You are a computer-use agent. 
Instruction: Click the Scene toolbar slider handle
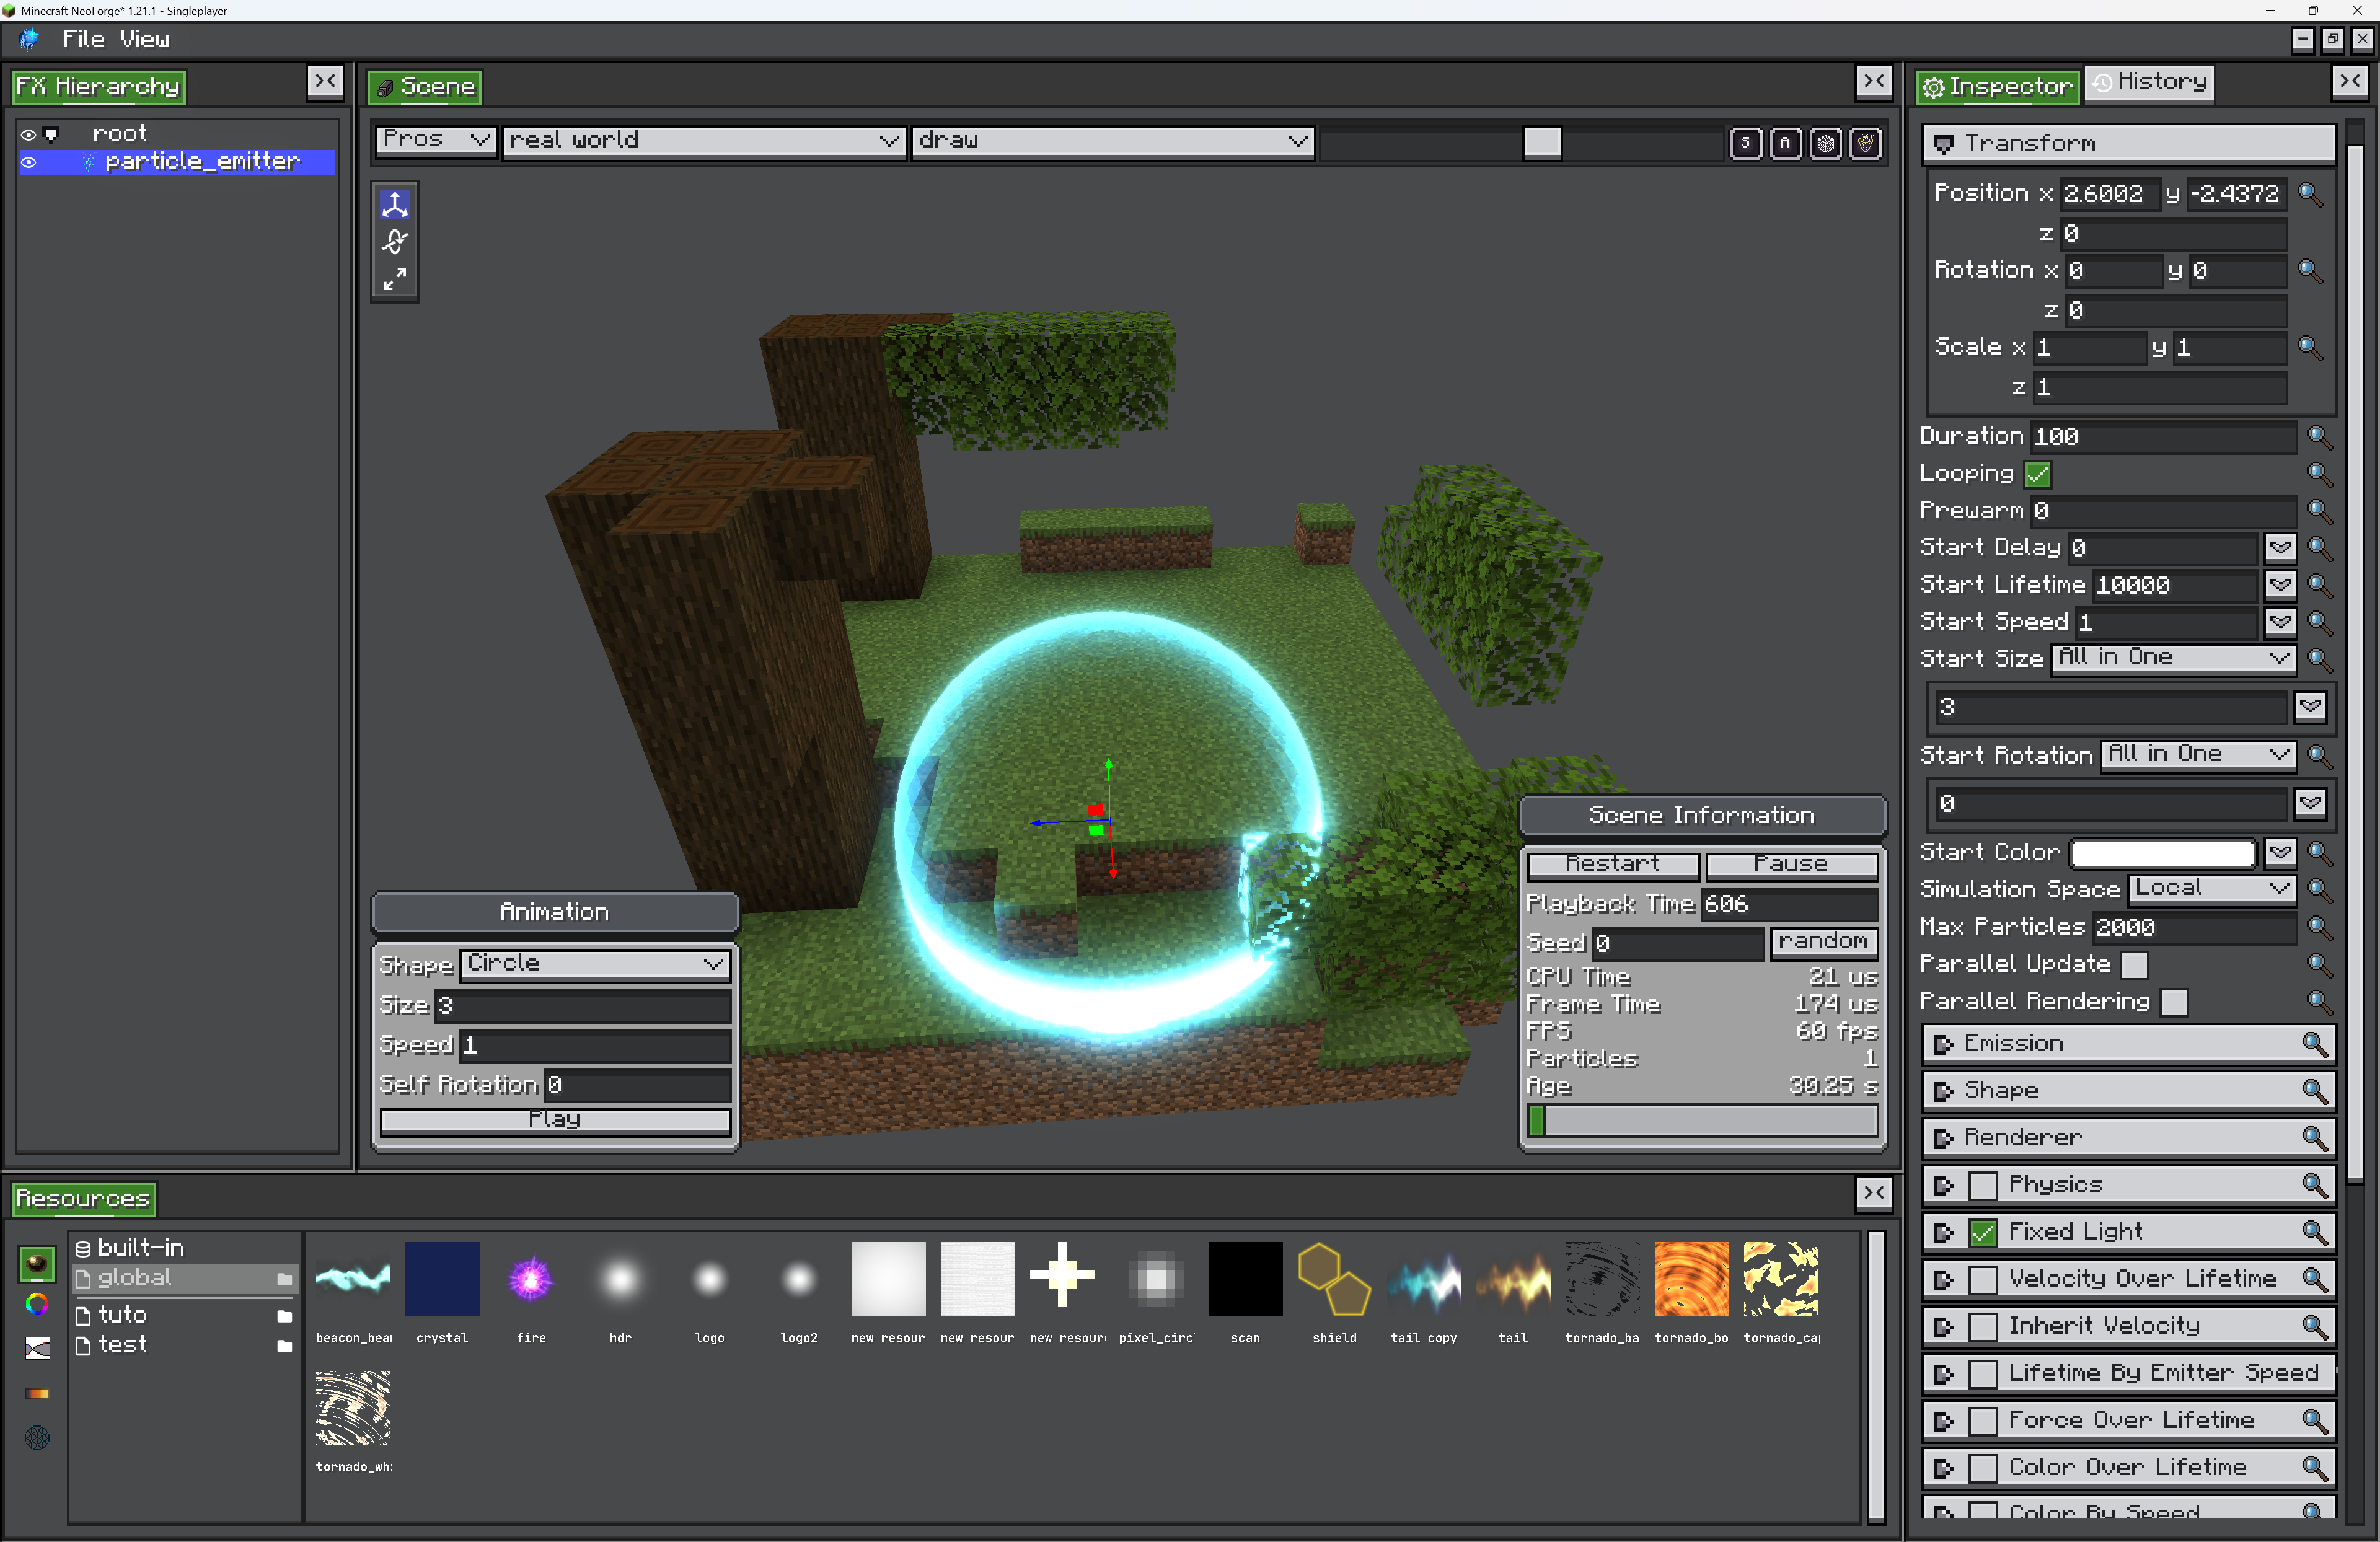pyautogui.click(x=1541, y=143)
